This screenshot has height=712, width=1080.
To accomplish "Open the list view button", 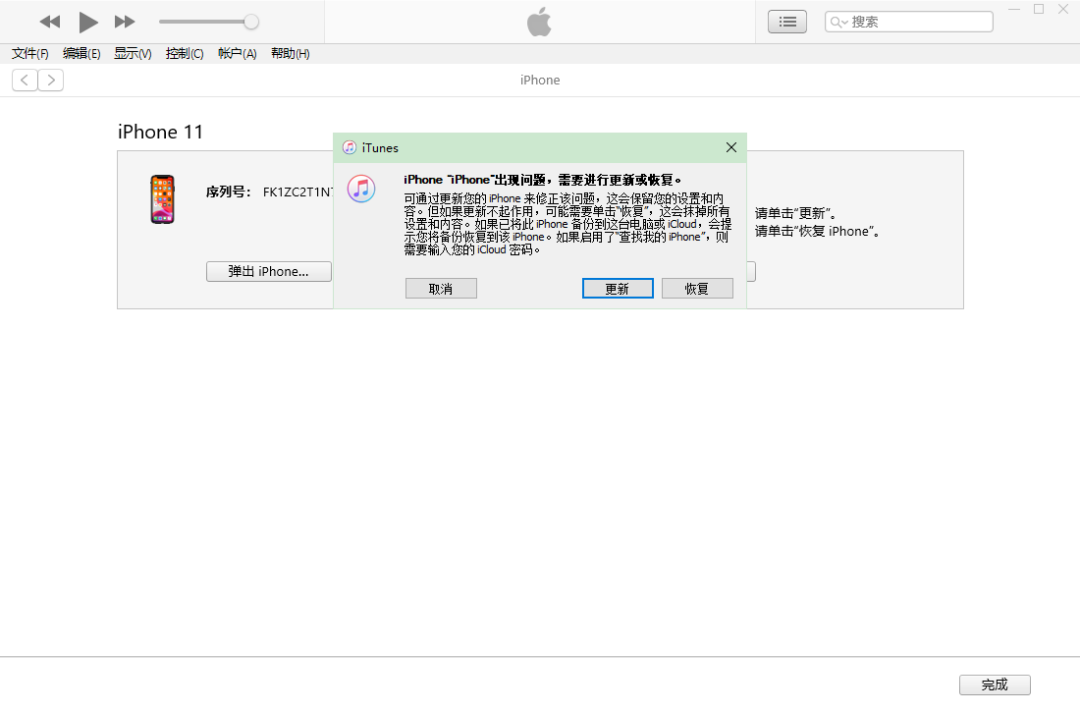I will click(787, 22).
